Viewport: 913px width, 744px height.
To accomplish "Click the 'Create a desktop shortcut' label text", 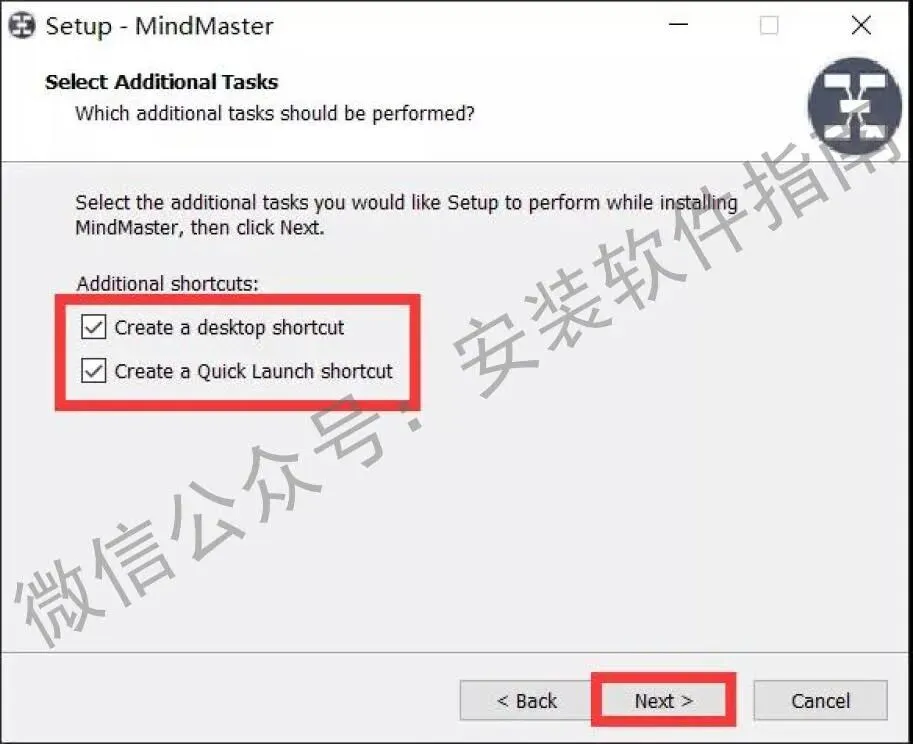I will point(229,328).
